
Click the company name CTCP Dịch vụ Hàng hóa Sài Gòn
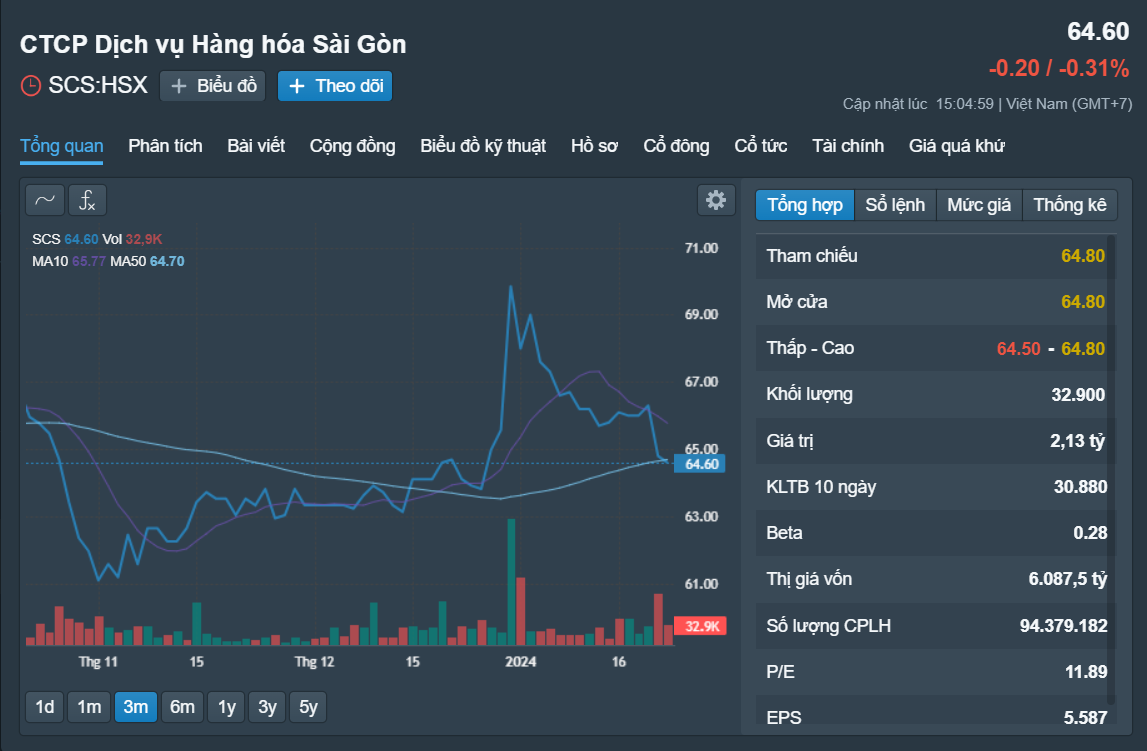click(213, 45)
